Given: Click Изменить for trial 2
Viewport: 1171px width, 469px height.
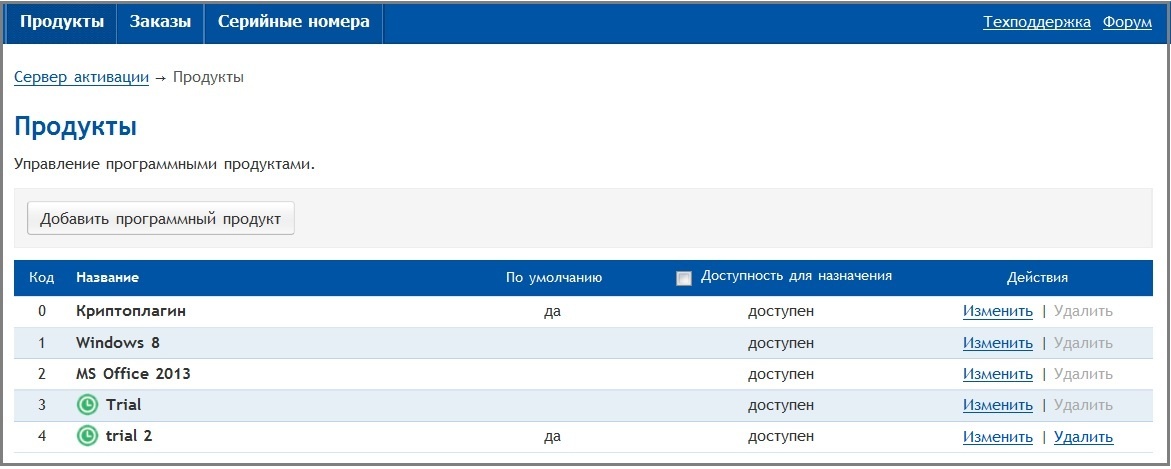Looking at the screenshot, I should [x=997, y=437].
